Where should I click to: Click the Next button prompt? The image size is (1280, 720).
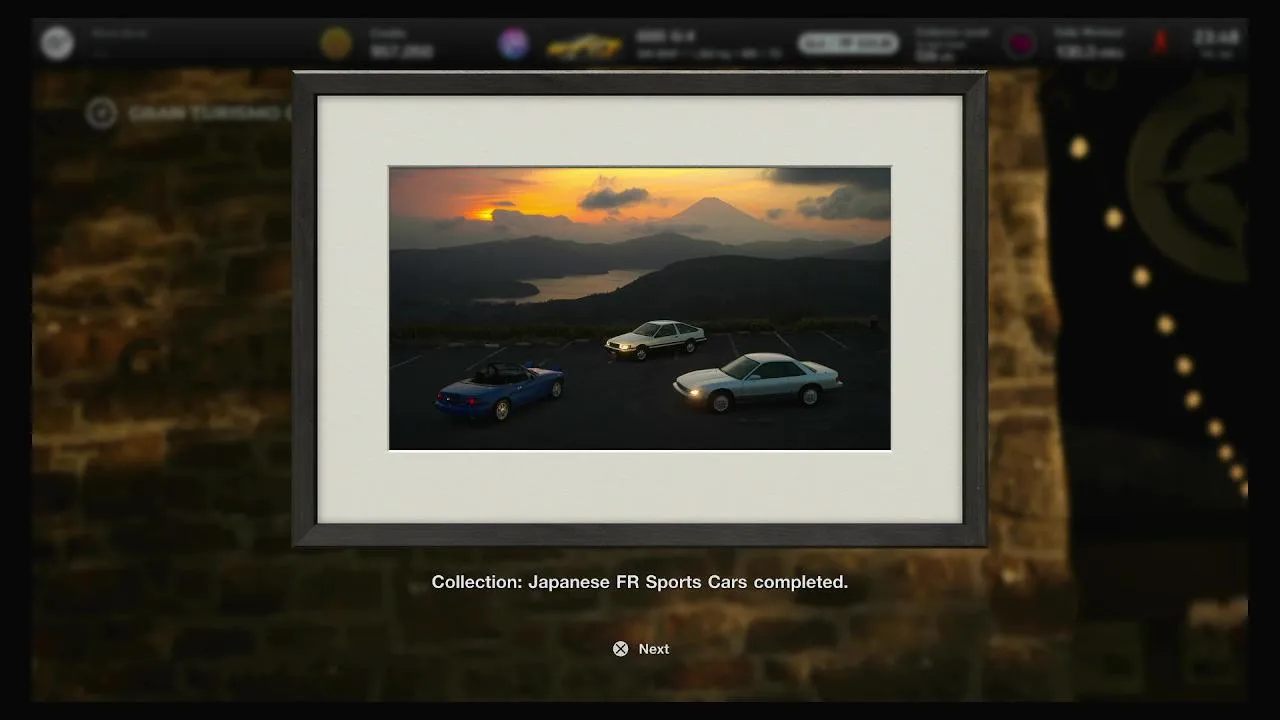point(641,649)
